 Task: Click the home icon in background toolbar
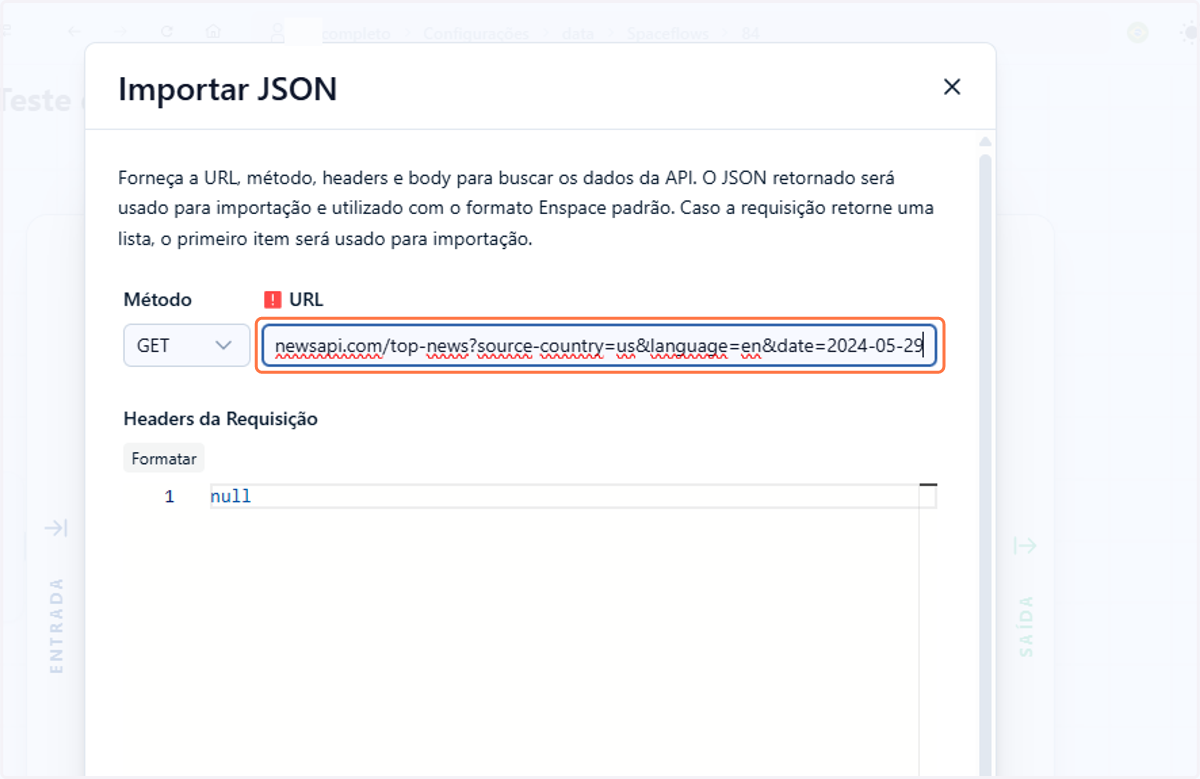point(212,32)
